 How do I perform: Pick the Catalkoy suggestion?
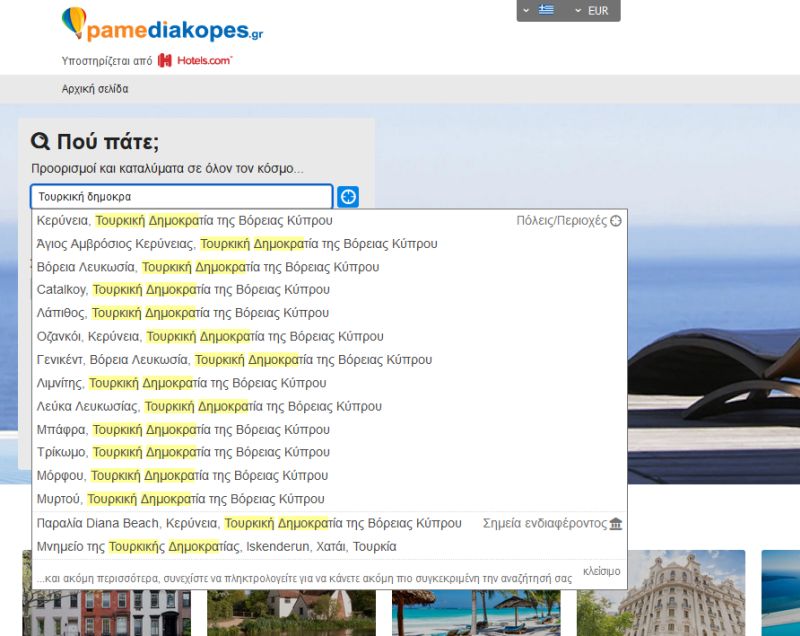(329, 290)
